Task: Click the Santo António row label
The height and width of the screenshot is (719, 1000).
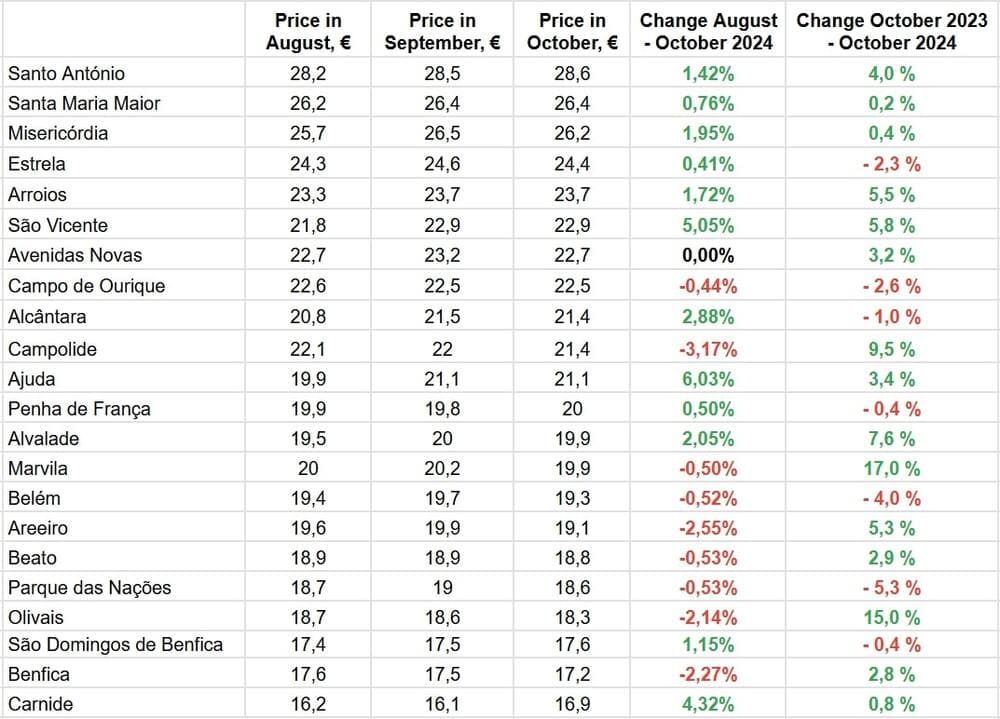Action: [x=66, y=74]
